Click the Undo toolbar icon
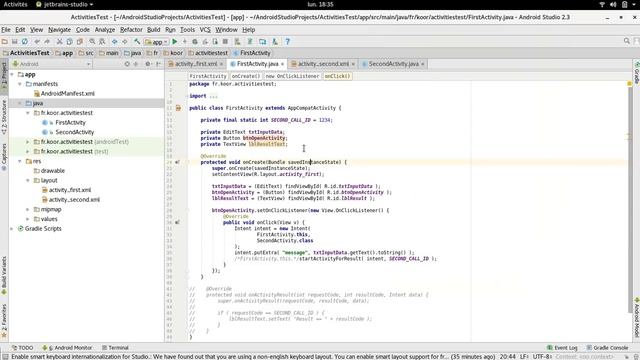Image resolution: width=640 pixels, height=360 pixels. 37,42
